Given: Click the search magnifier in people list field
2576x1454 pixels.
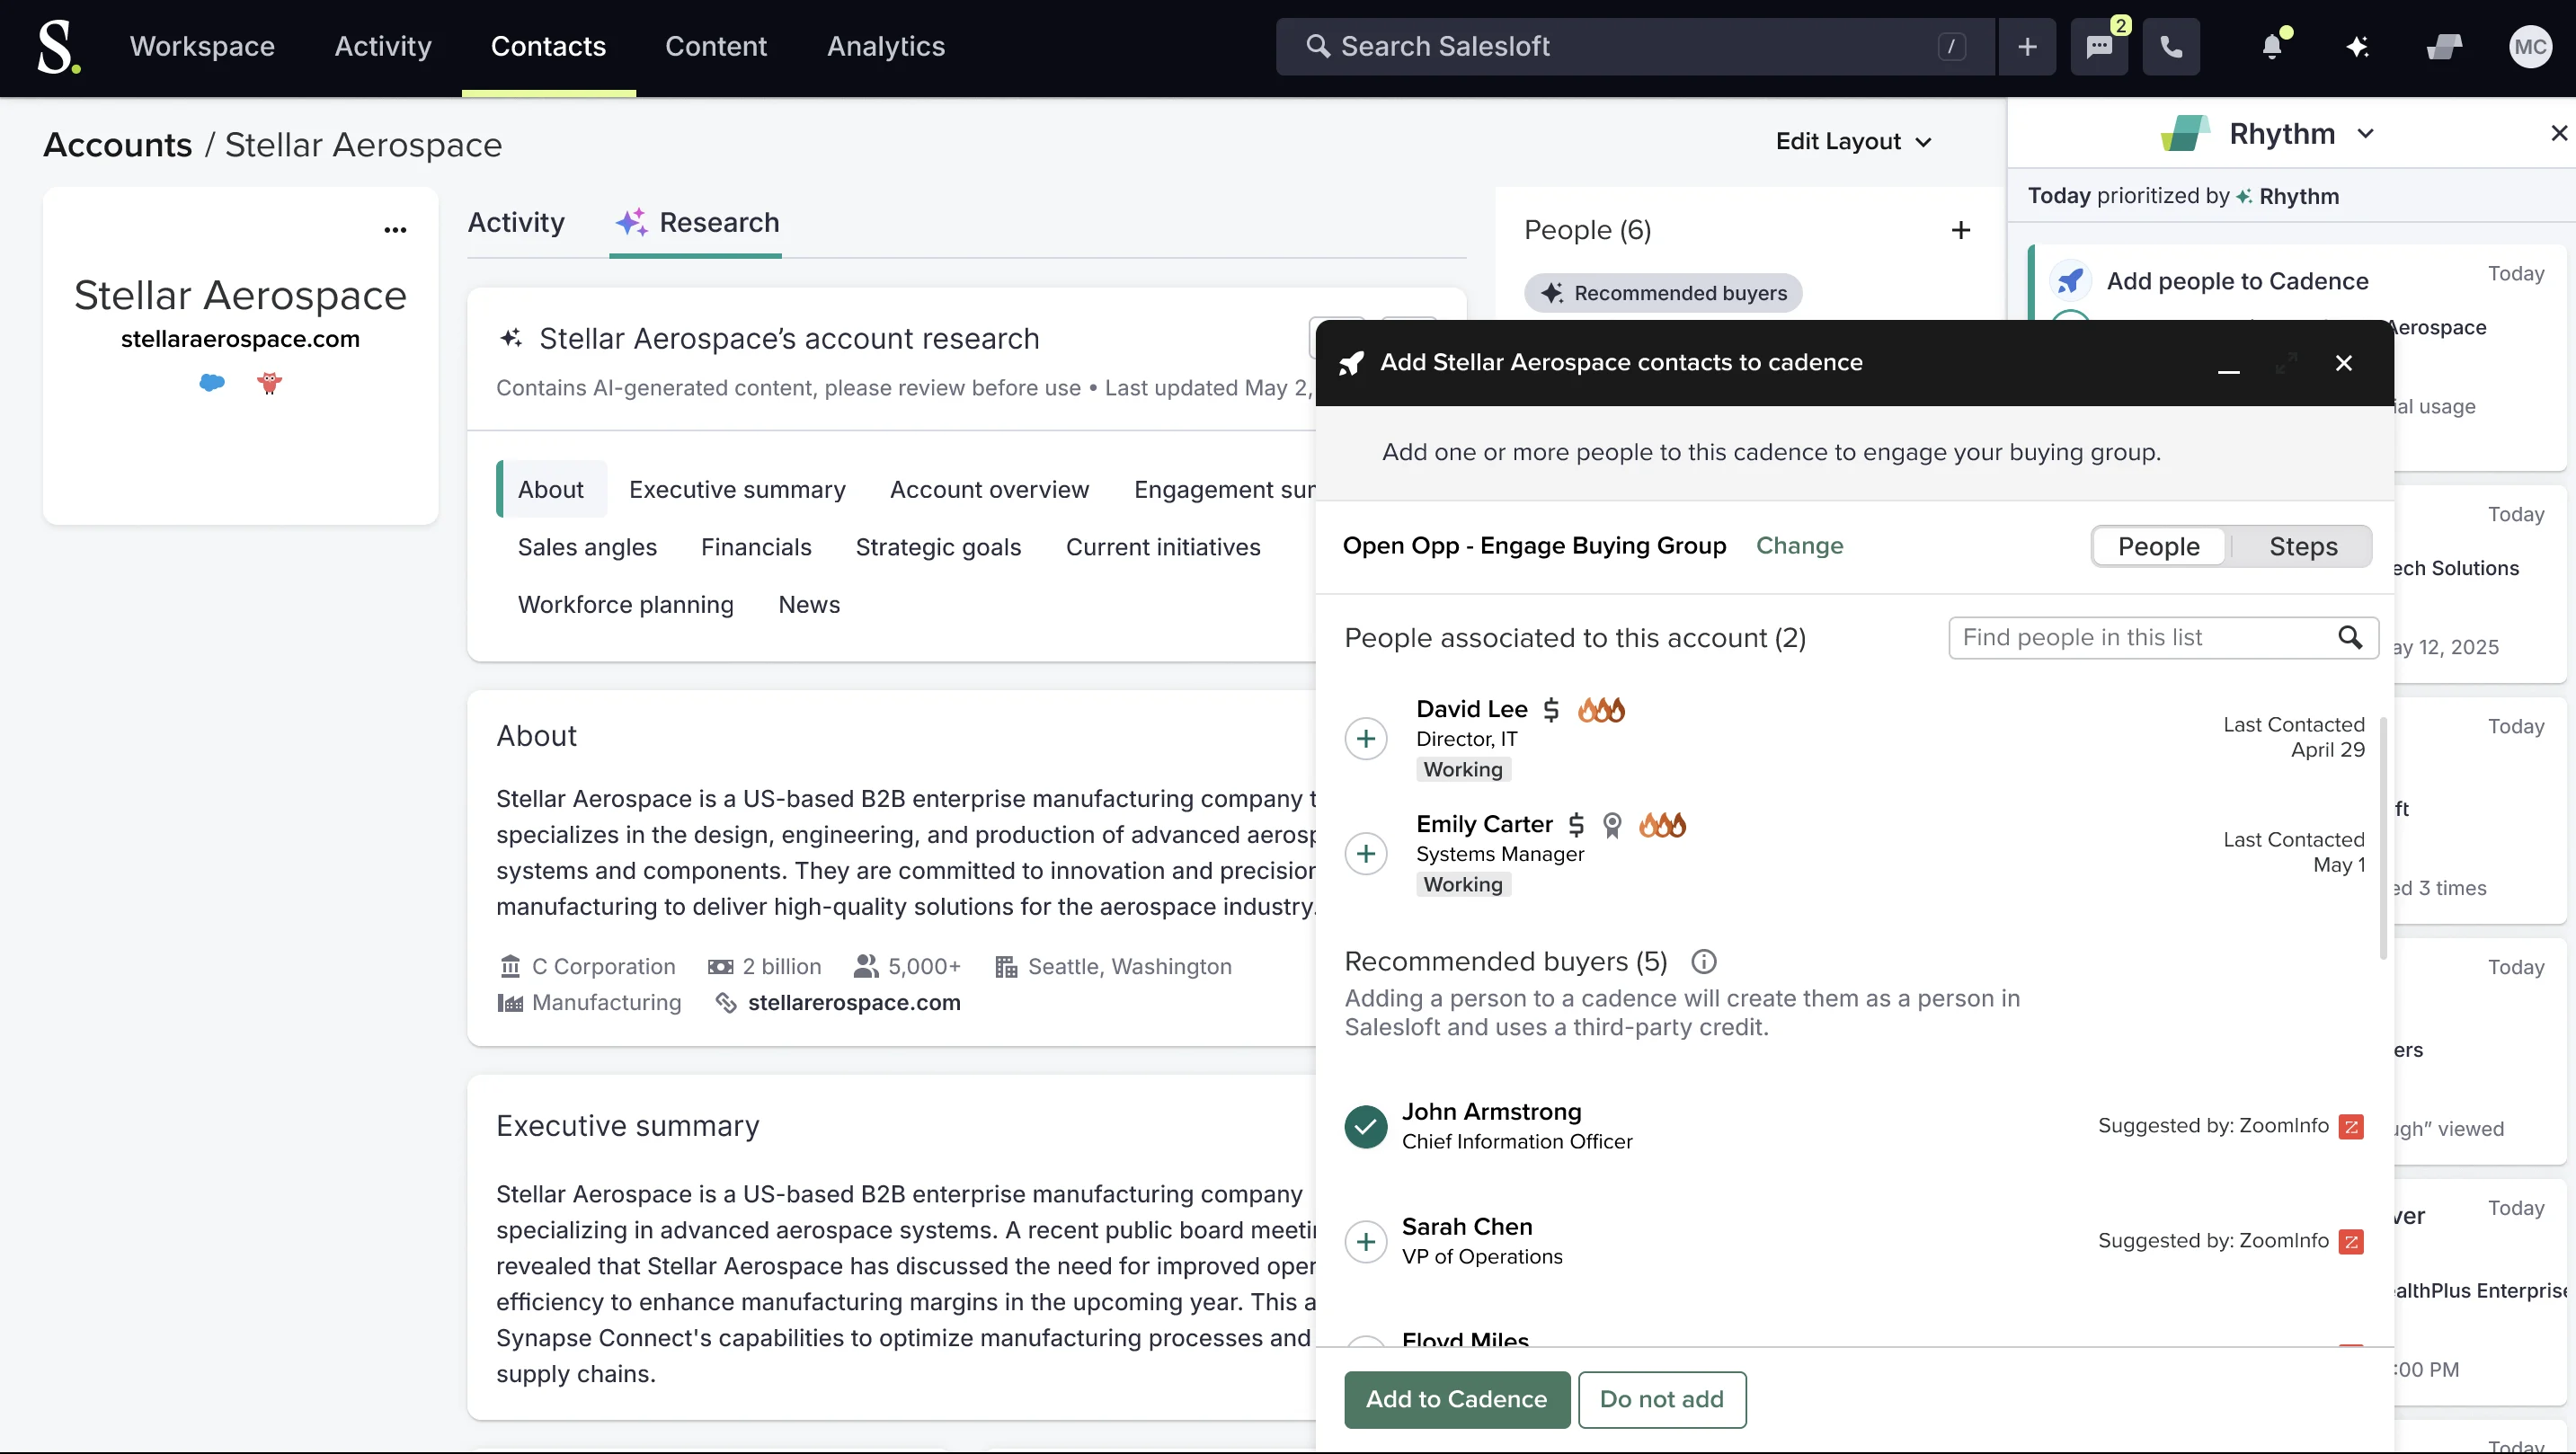Looking at the screenshot, I should (x=2350, y=637).
